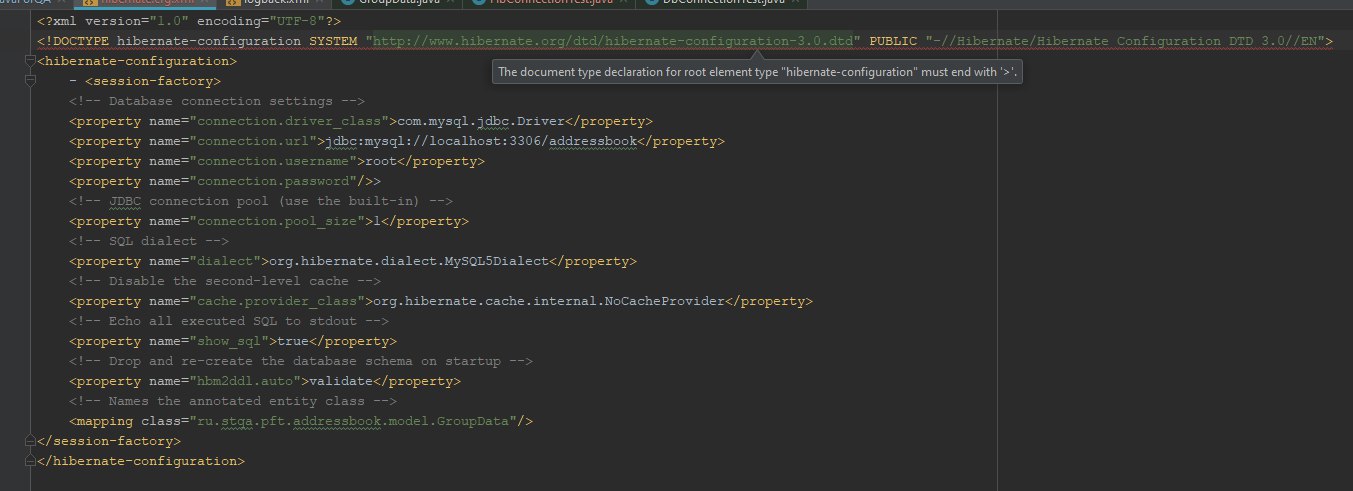Click the SYSTEM keyword in DOCTYPE line
1353x491 pixels.
(333, 41)
